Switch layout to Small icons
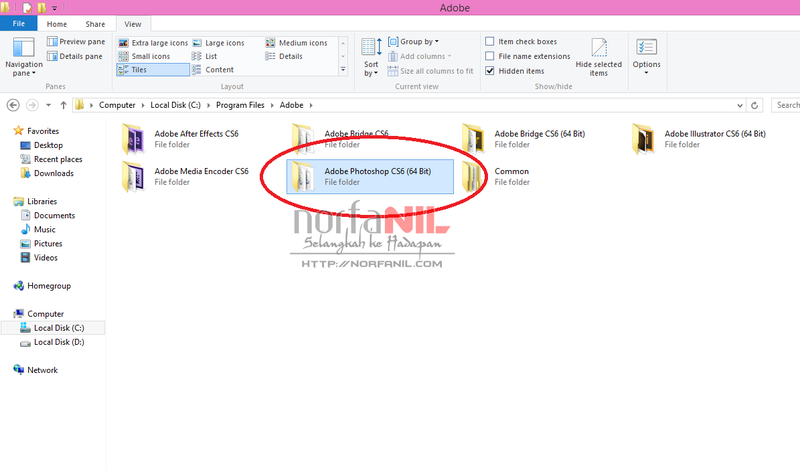 pos(144,56)
